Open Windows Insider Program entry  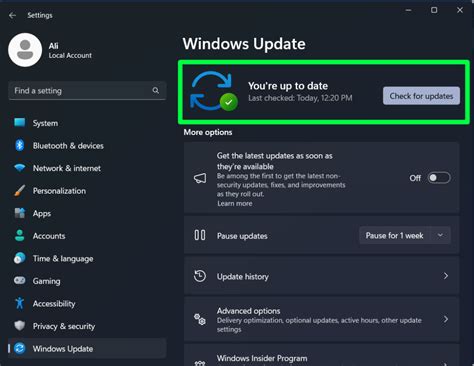(322, 355)
